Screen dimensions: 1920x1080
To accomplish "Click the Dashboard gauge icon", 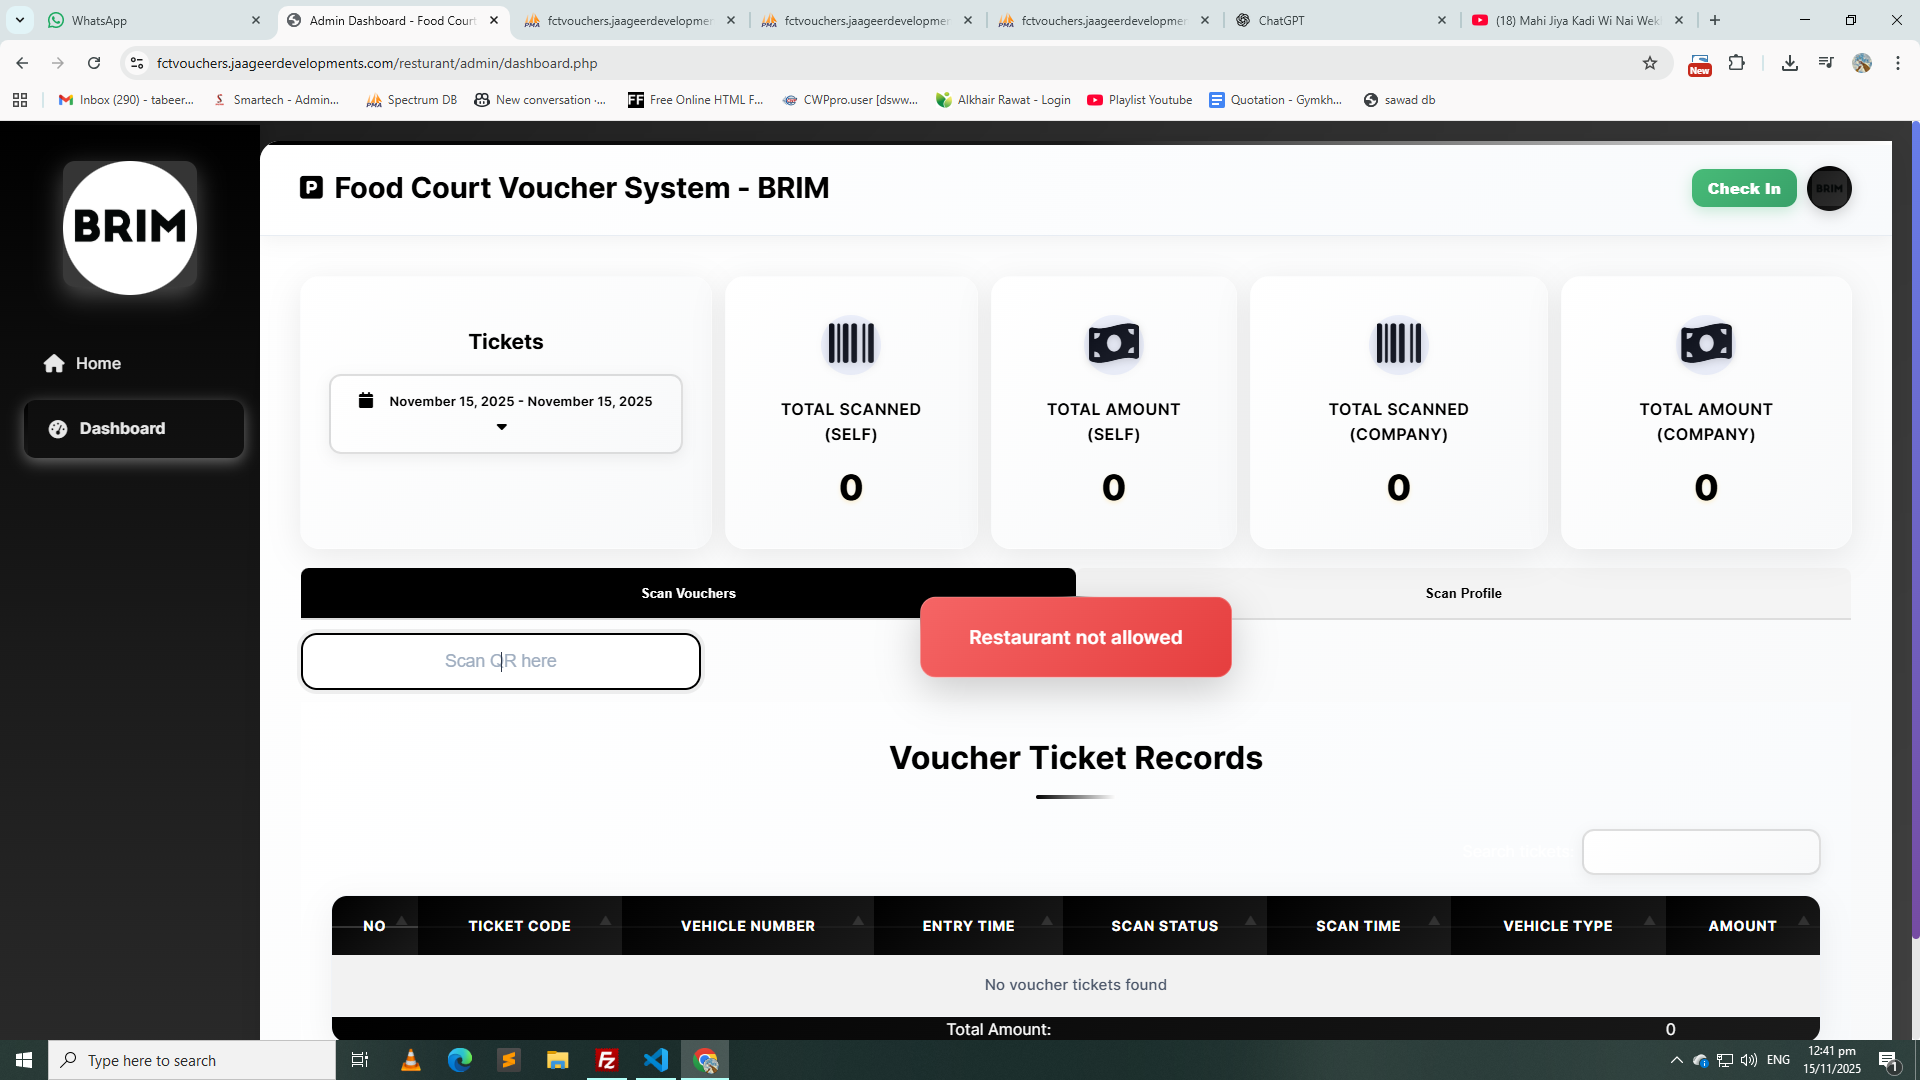I will (58, 429).
